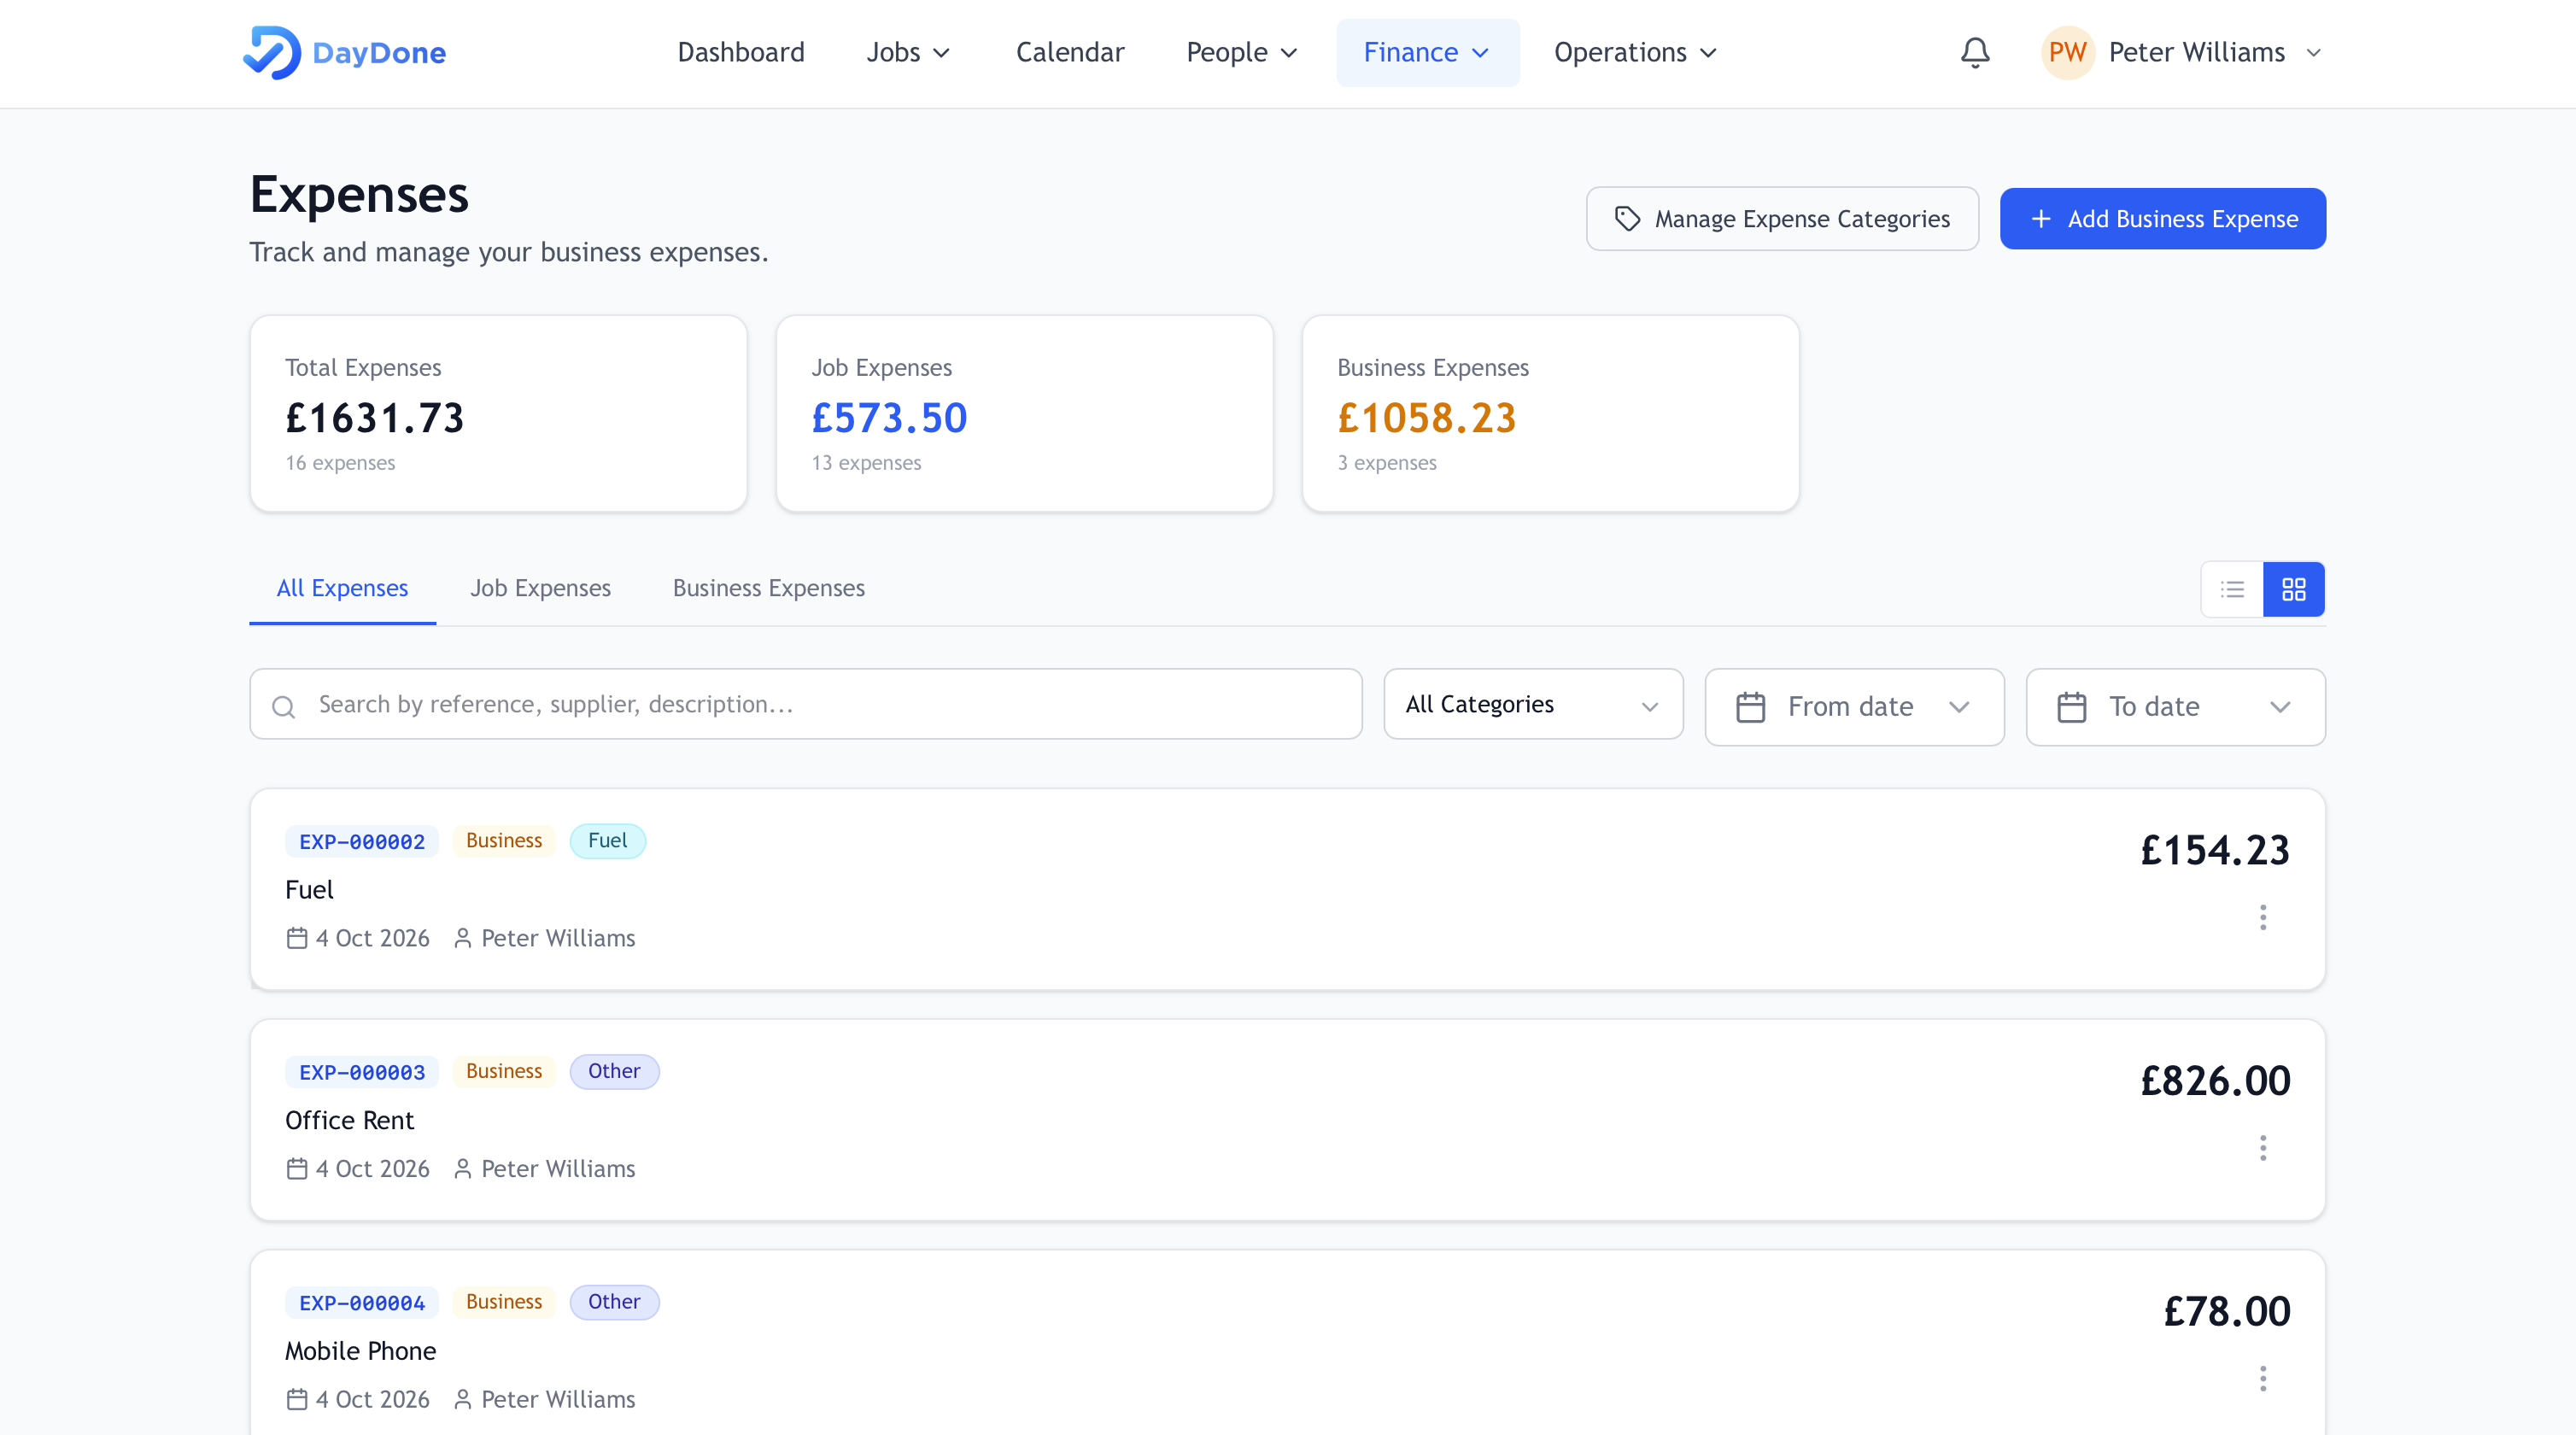Open options menu for Mobile Phone expense
The image size is (2576, 1435).
(2263, 1379)
